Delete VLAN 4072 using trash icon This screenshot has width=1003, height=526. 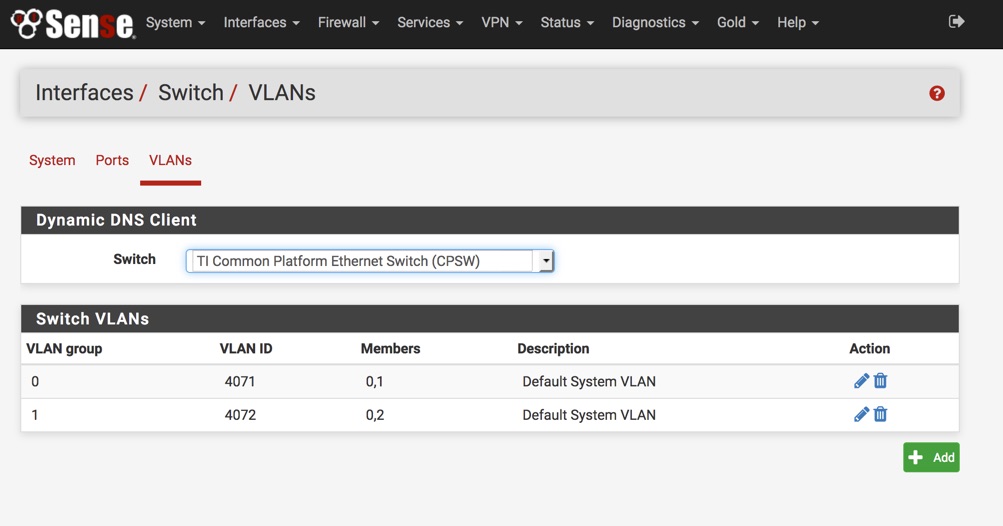(x=881, y=414)
